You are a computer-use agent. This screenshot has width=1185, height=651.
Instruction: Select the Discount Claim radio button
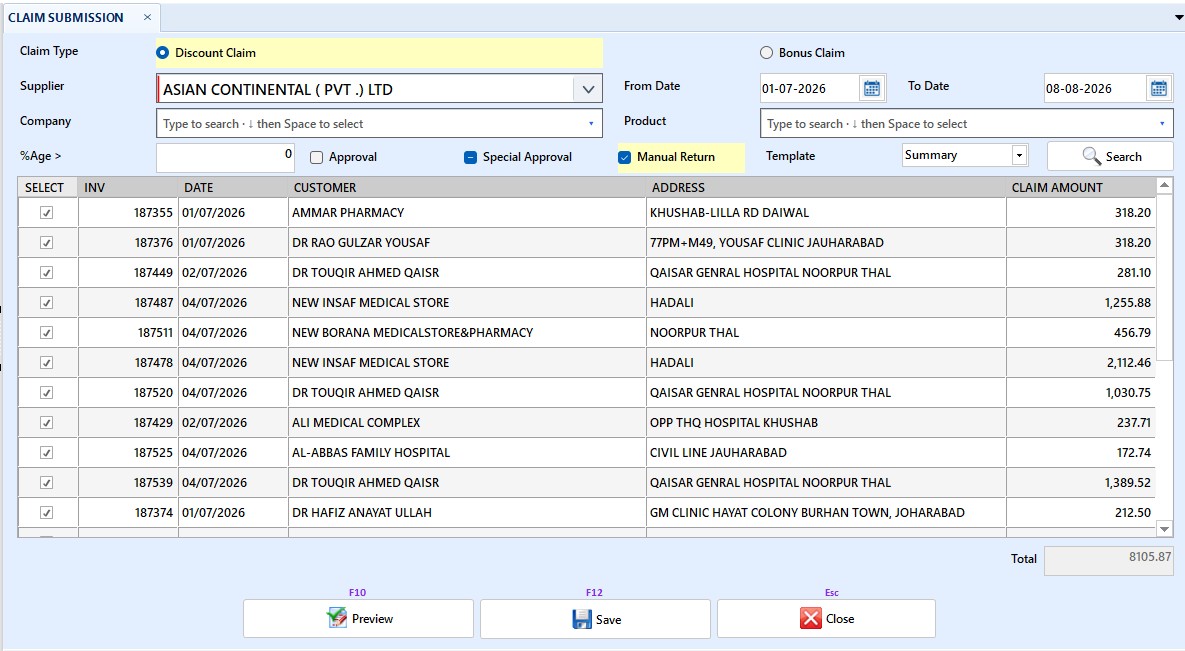click(162, 53)
